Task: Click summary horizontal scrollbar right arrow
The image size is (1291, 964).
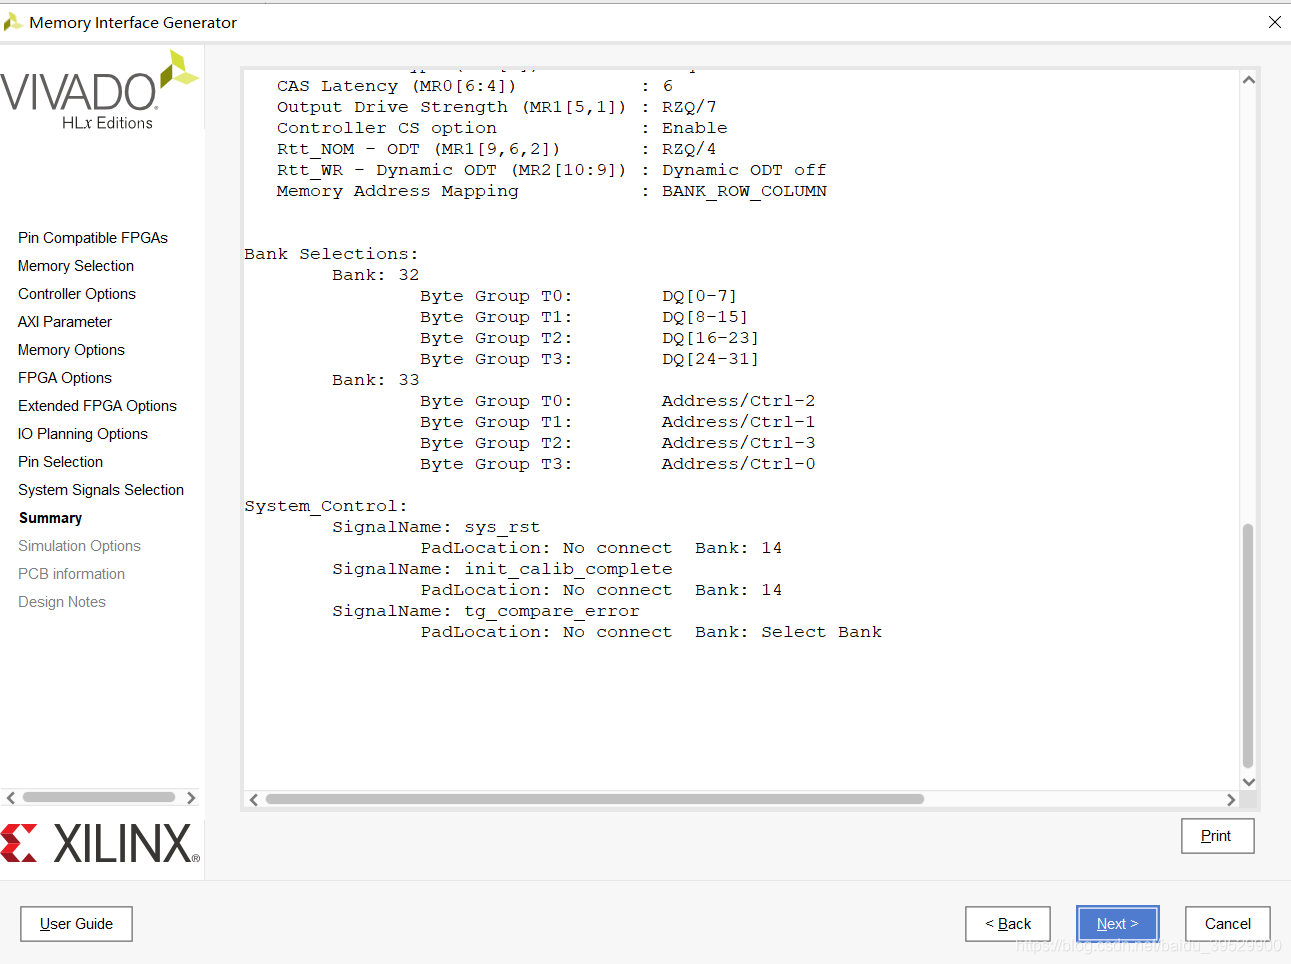Action: tap(1231, 799)
